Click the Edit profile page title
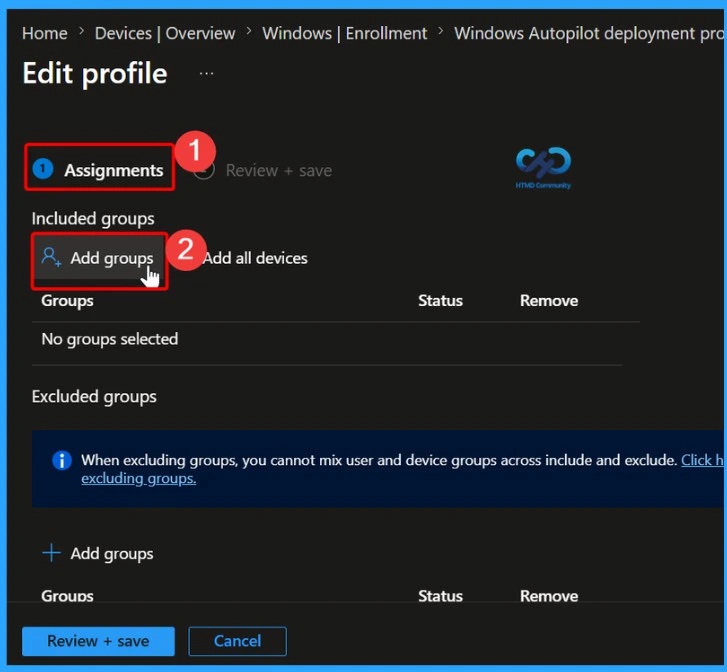This screenshot has height=672, width=727. click(95, 74)
